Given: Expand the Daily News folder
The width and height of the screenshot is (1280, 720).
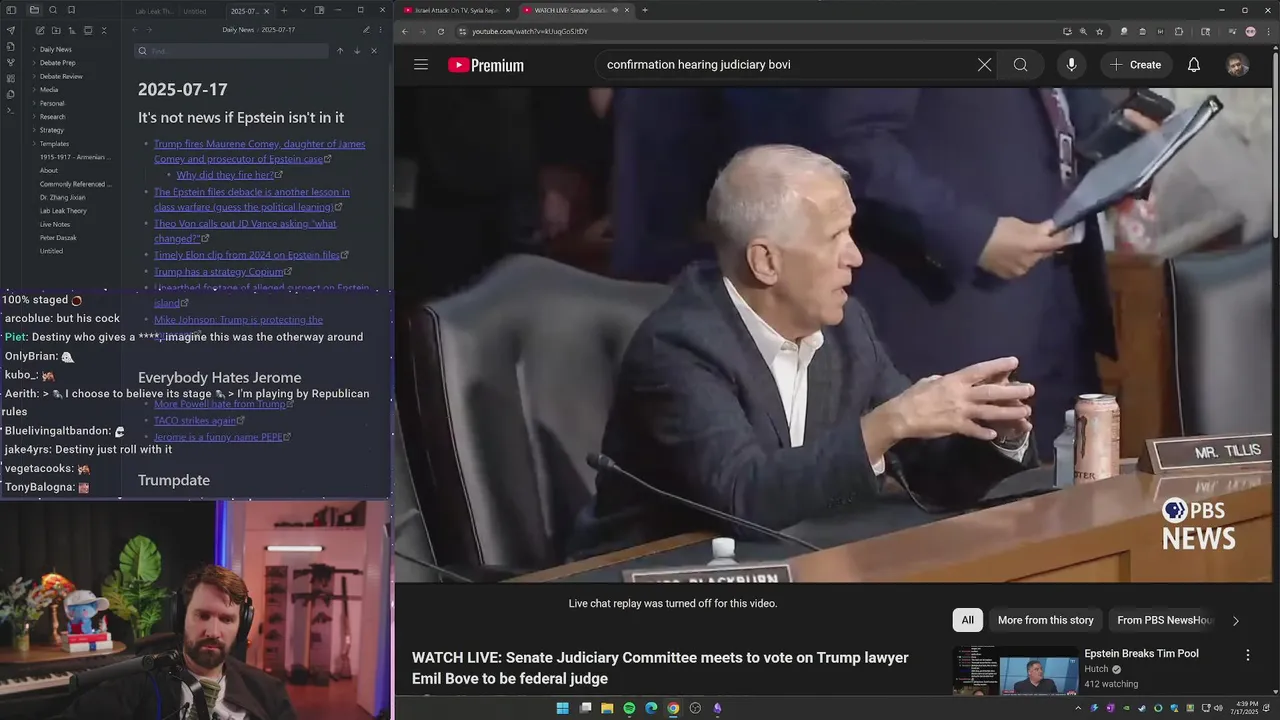Looking at the screenshot, I should pos(56,49).
